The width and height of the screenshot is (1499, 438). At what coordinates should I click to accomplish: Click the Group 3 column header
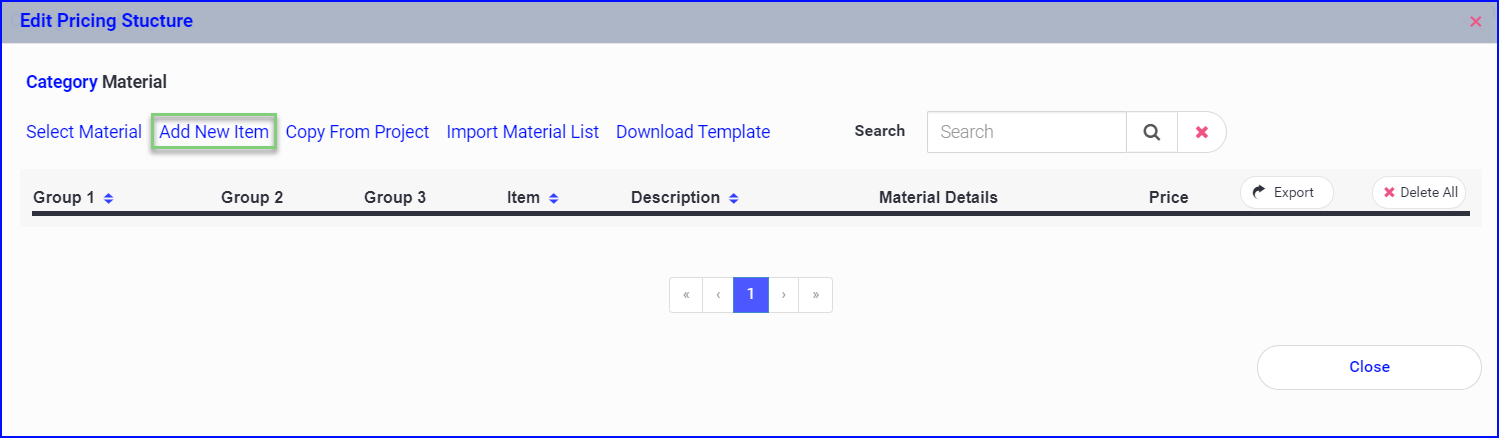(x=395, y=198)
